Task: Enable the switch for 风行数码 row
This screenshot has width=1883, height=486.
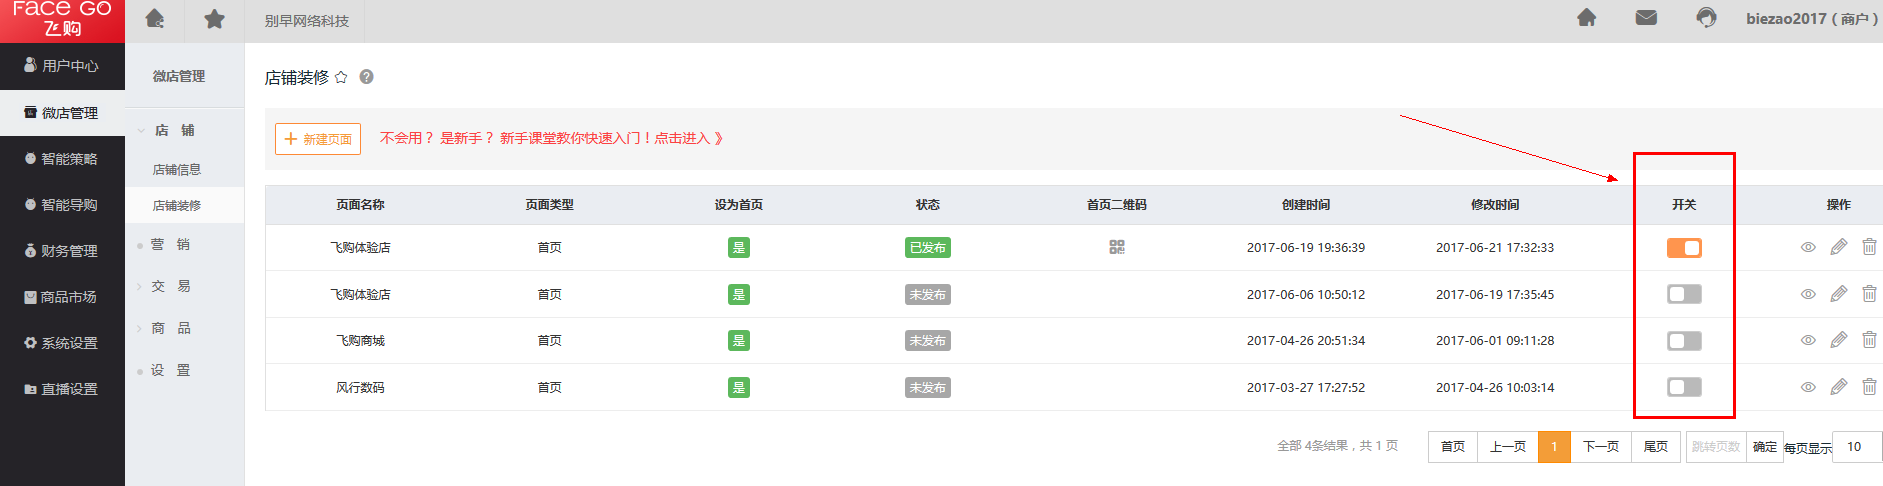Action: (1684, 387)
